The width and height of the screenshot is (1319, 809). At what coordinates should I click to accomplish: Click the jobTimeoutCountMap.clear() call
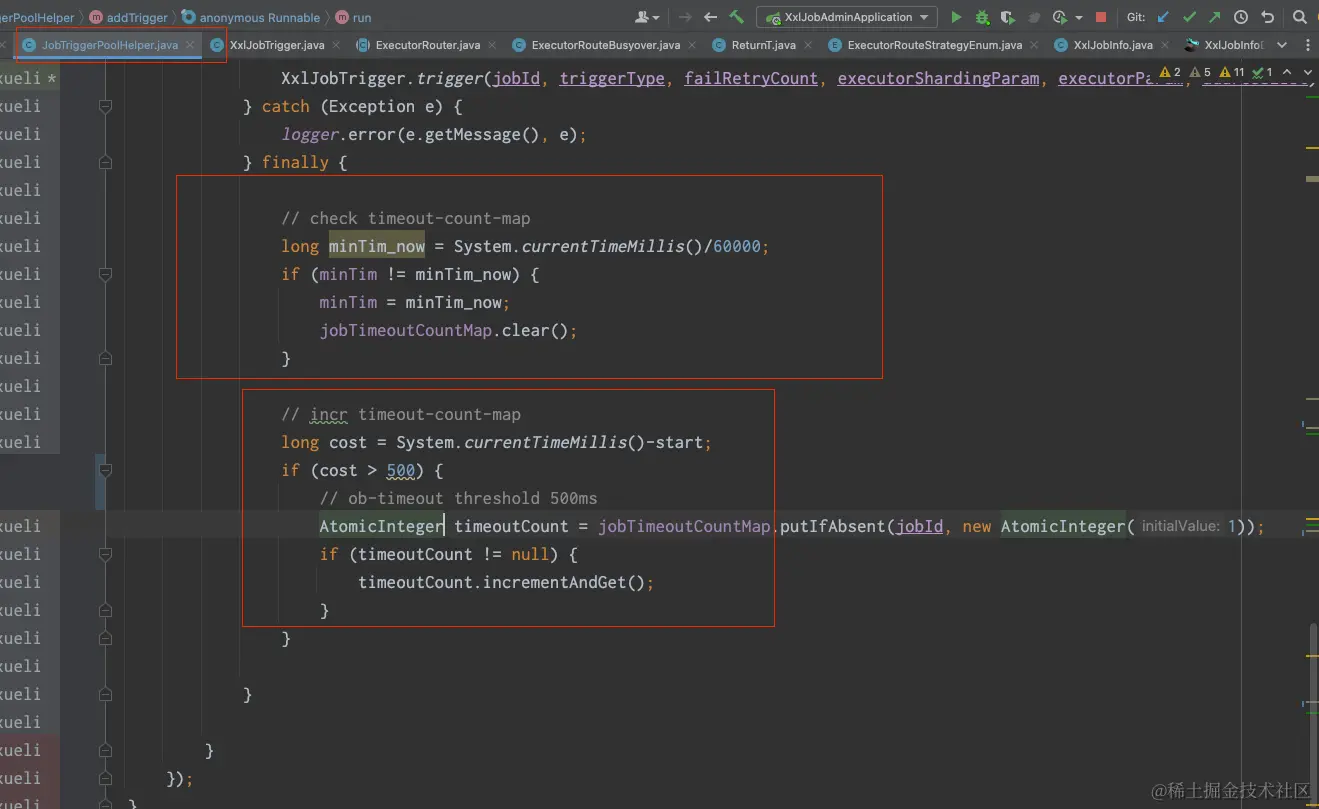pyautogui.click(x=448, y=330)
